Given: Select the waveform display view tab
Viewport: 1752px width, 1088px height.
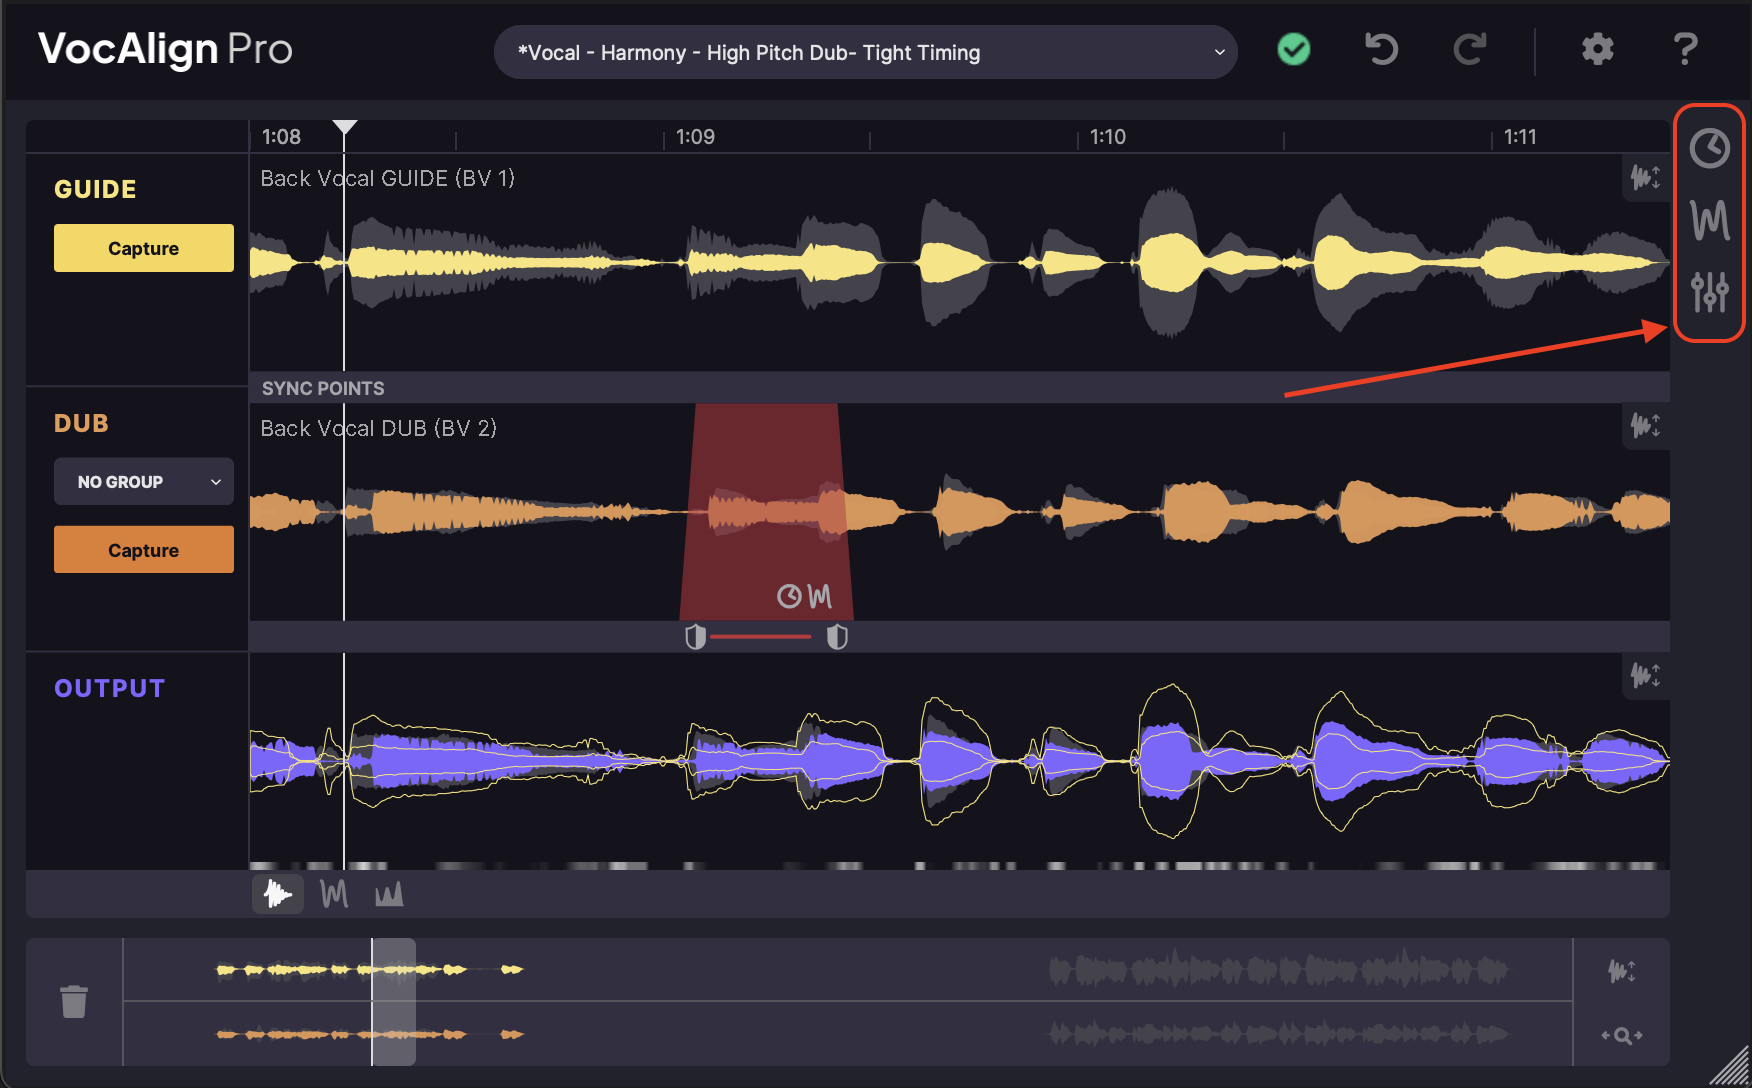Looking at the screenshot, I should (x=277, y=894).
